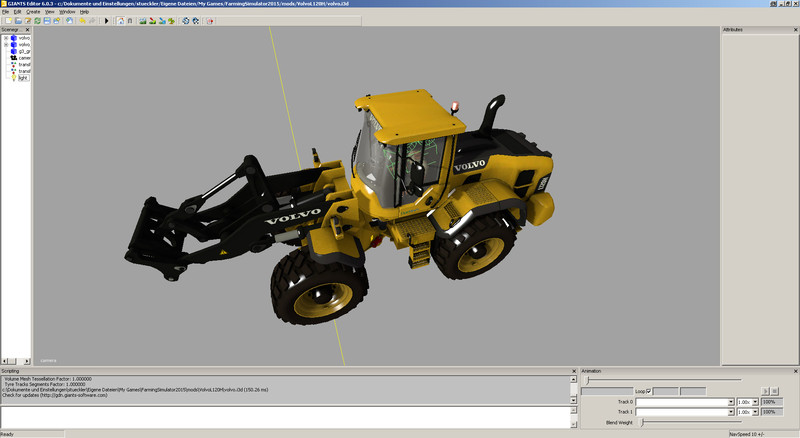Screen dimensions: 800x438
Task: Click the house-shaped toolbar icon
Action: [120, 21]
